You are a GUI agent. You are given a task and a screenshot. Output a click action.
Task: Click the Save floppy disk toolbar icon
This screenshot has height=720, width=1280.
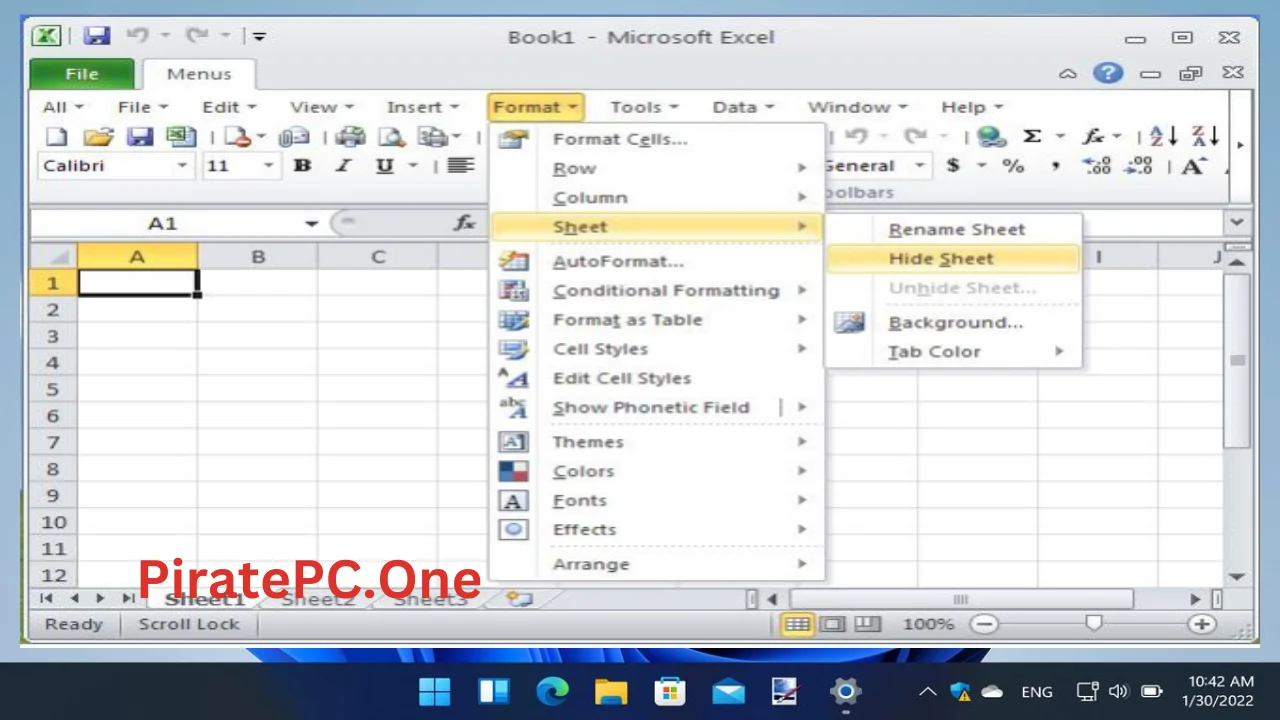pyautogui.click(x=139, y=137)
